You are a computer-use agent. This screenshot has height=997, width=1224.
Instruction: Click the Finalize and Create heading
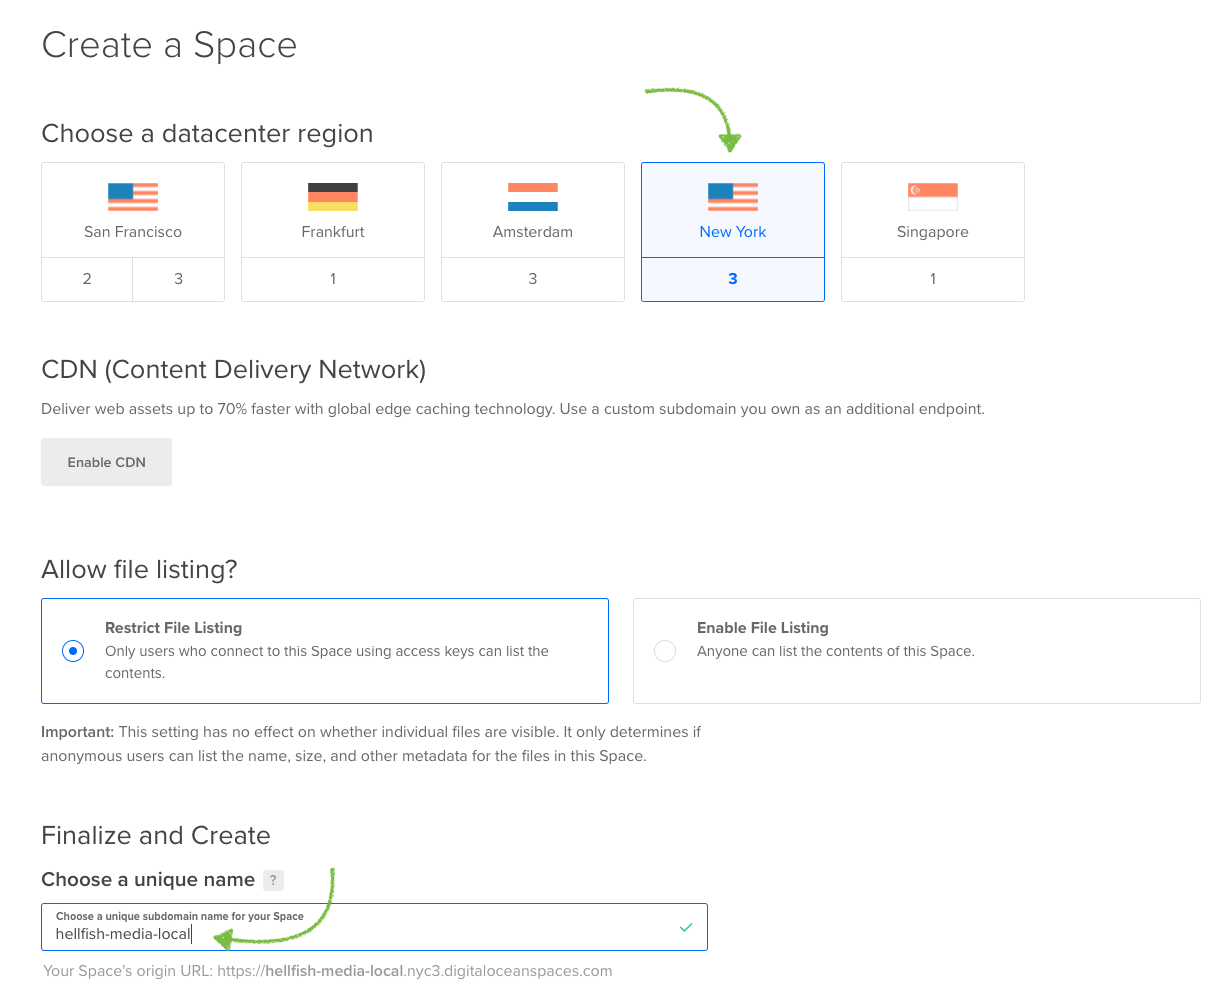(x=156, y=836)
